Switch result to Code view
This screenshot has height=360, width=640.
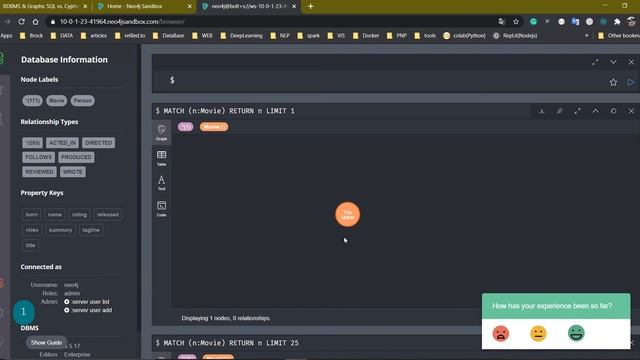[x=162, y=209]
